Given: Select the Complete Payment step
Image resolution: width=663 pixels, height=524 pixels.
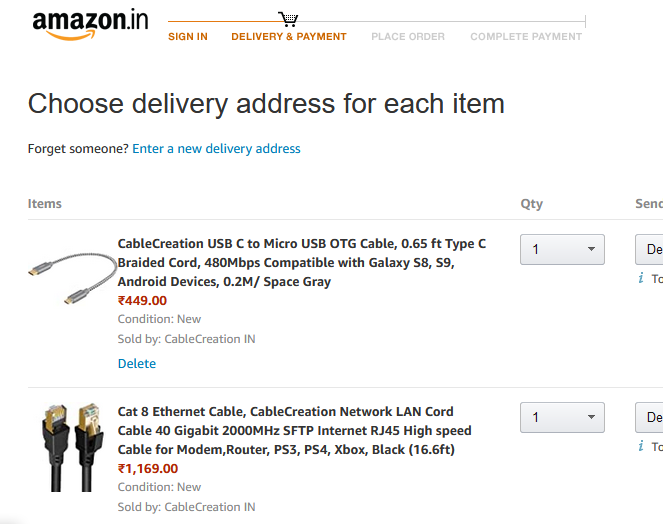Looking at the screenshot, I should [x=526, y=37].
